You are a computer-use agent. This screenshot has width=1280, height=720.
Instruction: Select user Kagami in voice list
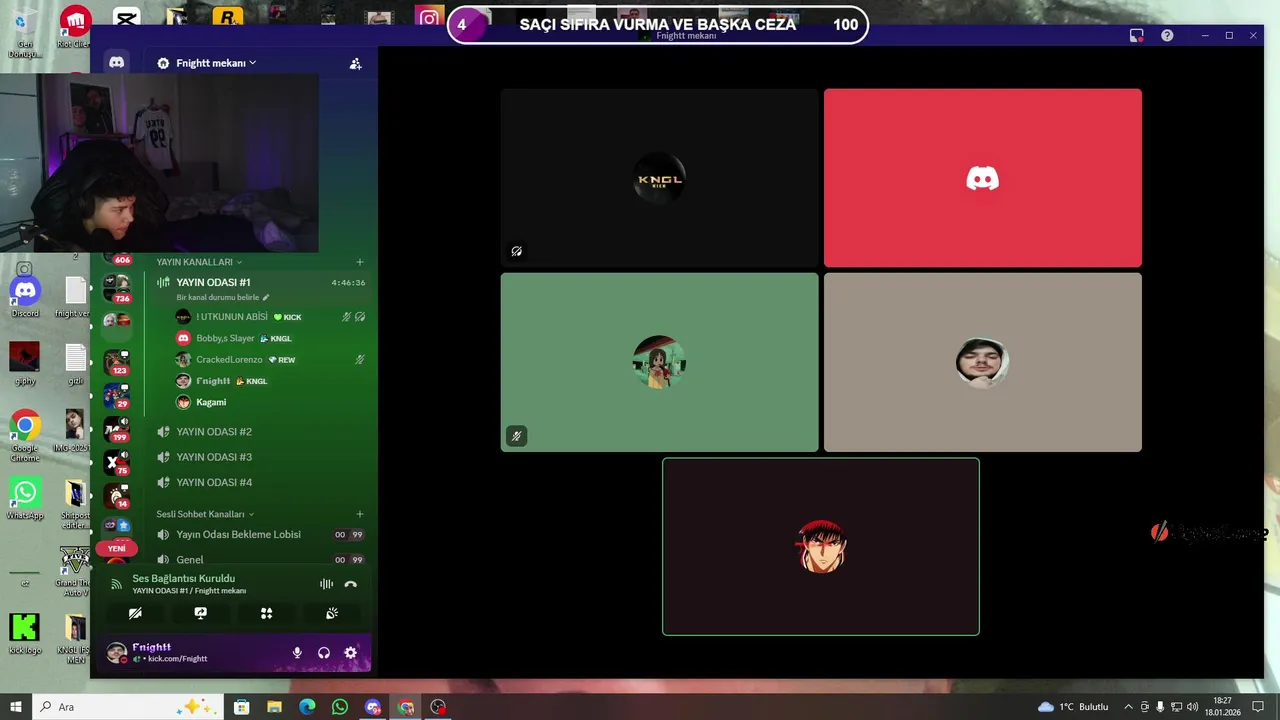(270, 402)
